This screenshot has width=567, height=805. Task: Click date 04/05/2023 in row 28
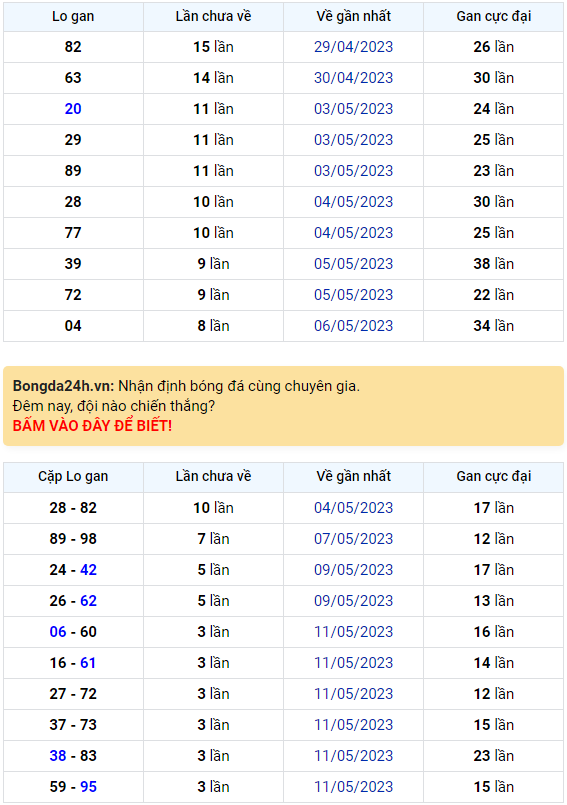coord(353,202)
